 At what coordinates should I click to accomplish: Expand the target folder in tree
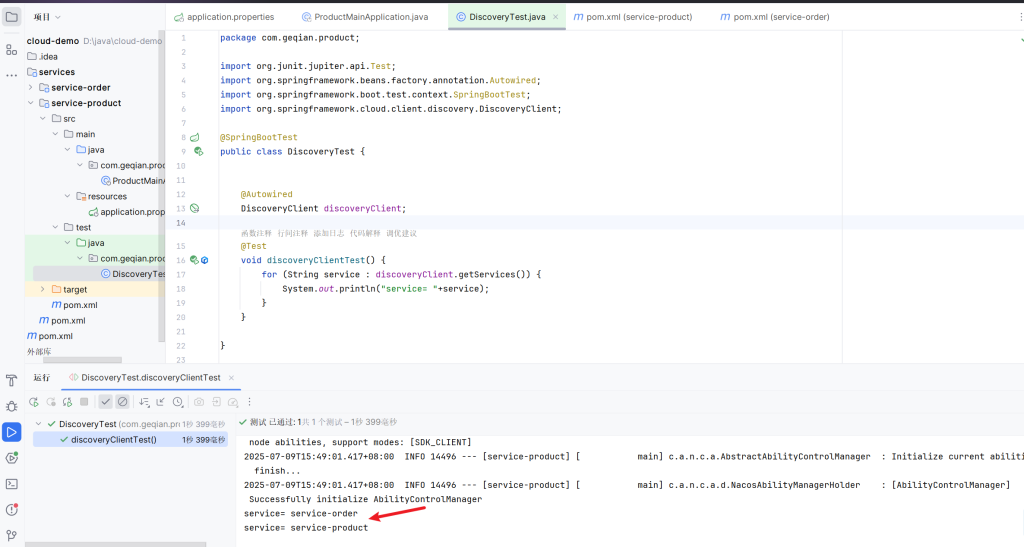tap(43, 289)
